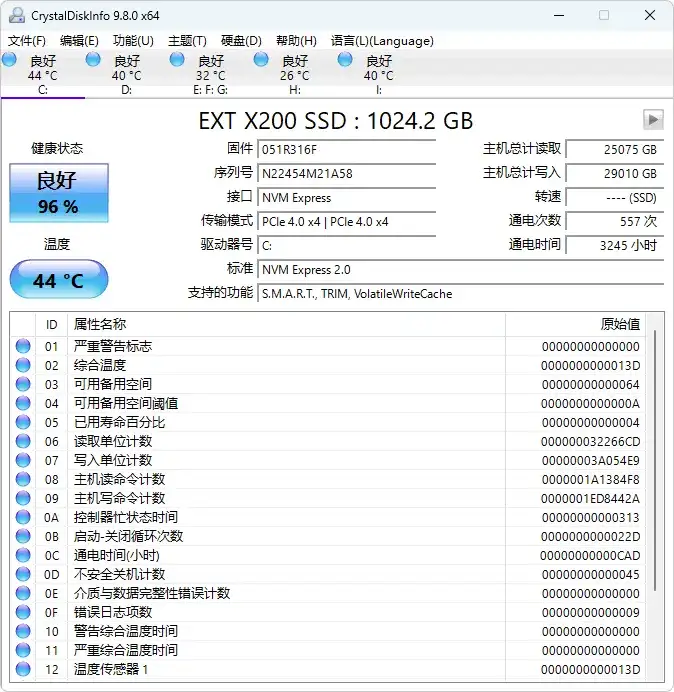674x692 pixels.
Task: Click the 良好 96 % health status button
Action: pyautogui.click(x=59, y=193)
